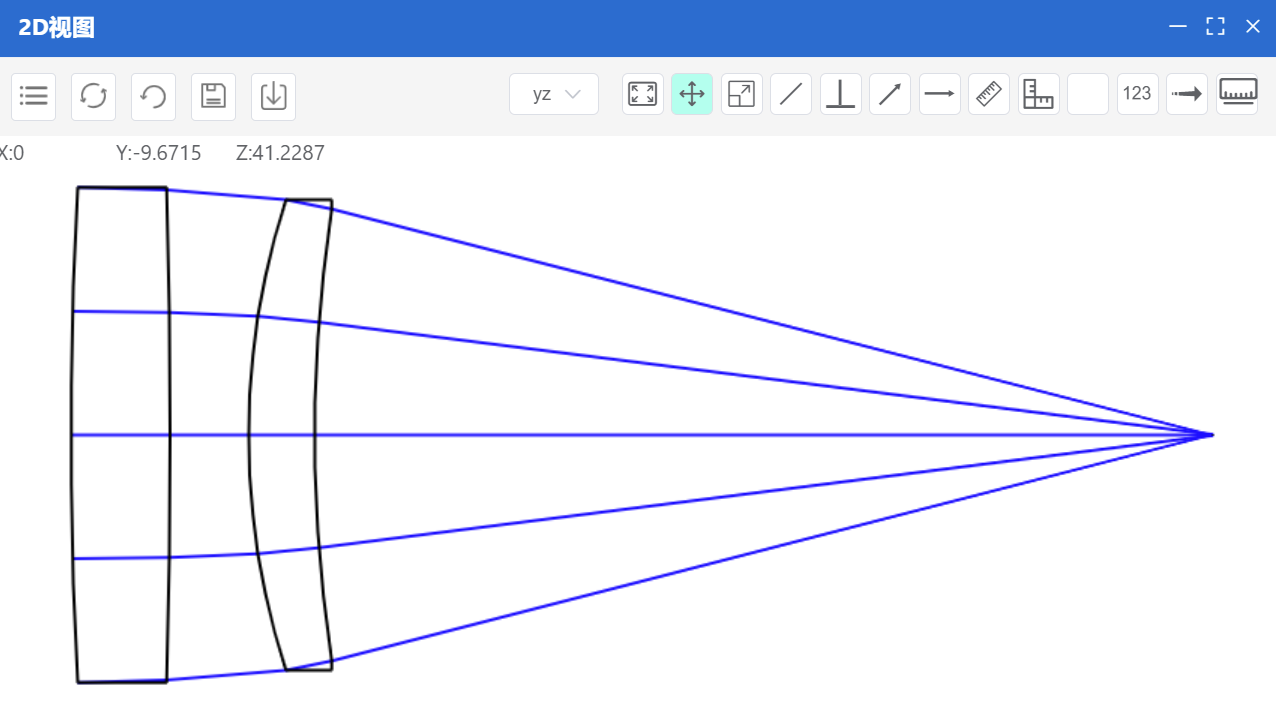The image size is (1276, 709).
Task: Minimize the 2D视图 window
Action: [1179, 27]
